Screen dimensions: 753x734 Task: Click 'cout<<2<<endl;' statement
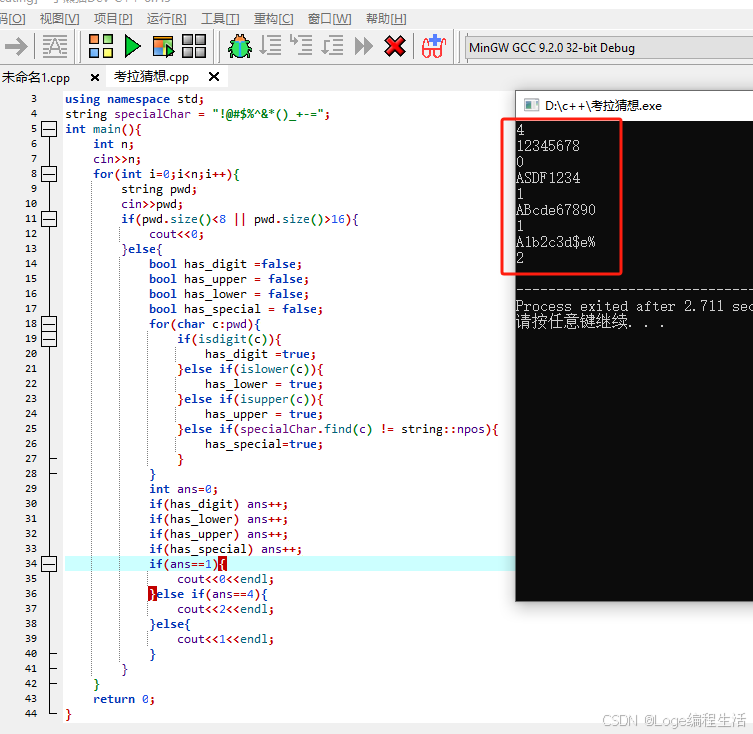[x=225, y=609]
